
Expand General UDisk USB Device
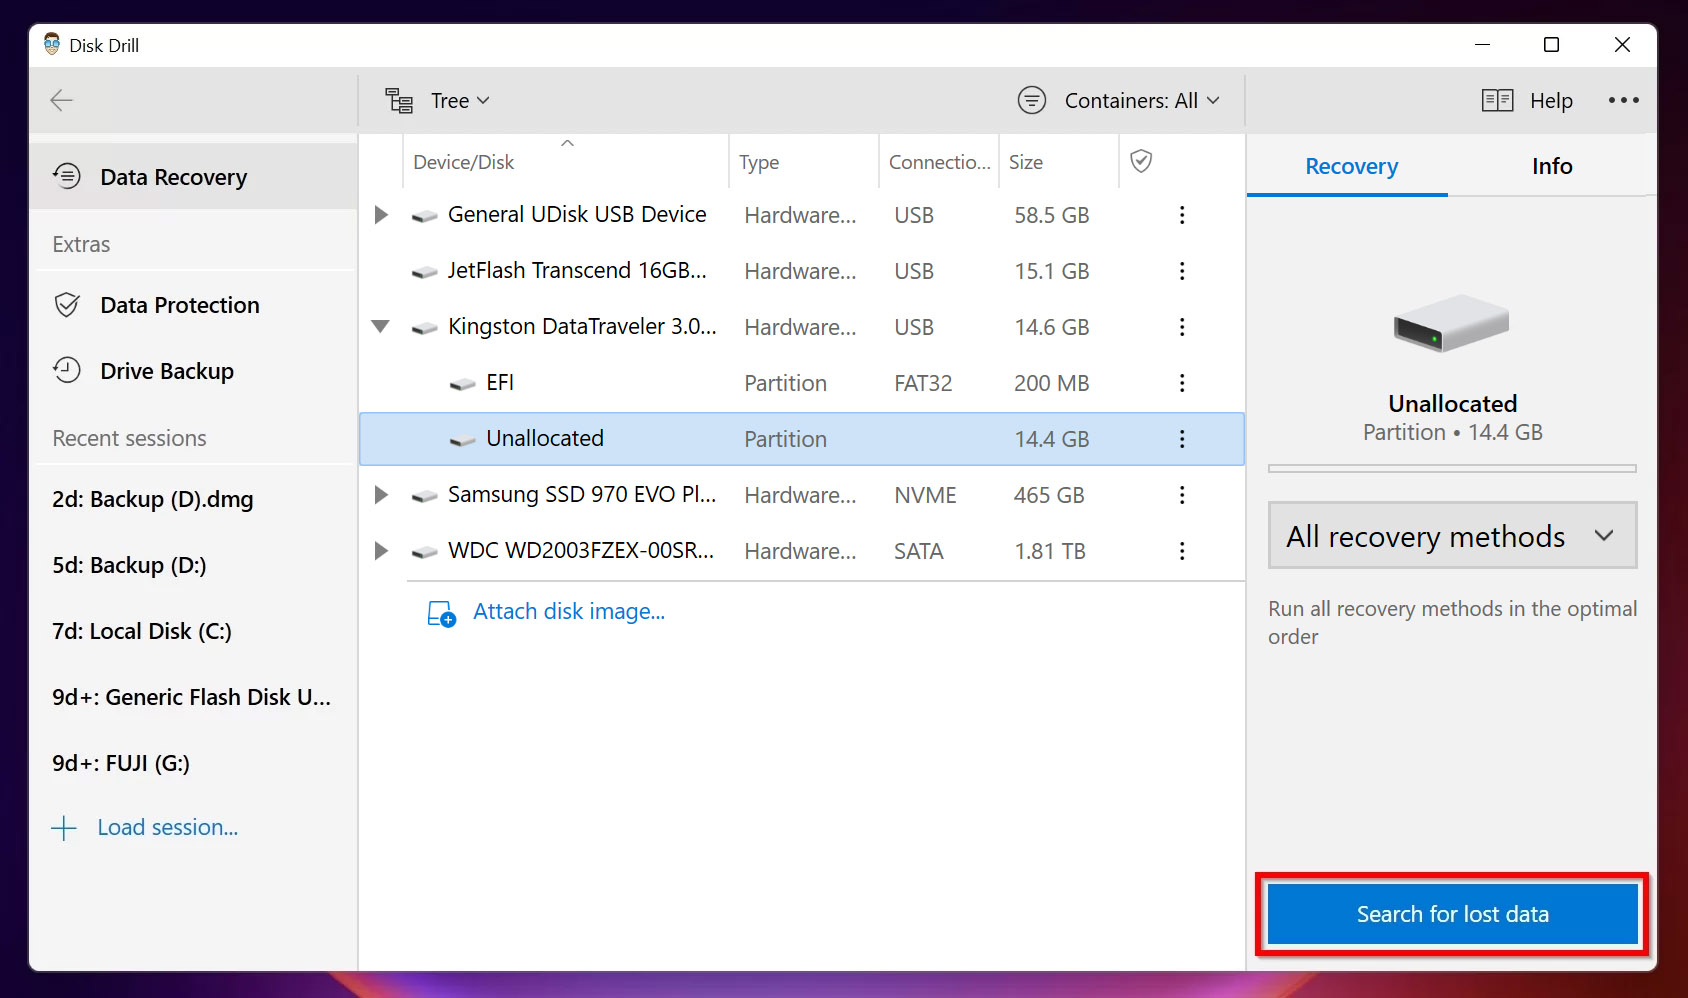pyautogui.click(x=381, y=215)
